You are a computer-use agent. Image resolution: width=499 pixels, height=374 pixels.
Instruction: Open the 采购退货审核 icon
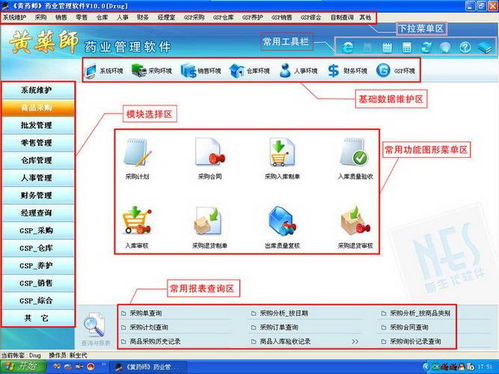click(355, 221)
